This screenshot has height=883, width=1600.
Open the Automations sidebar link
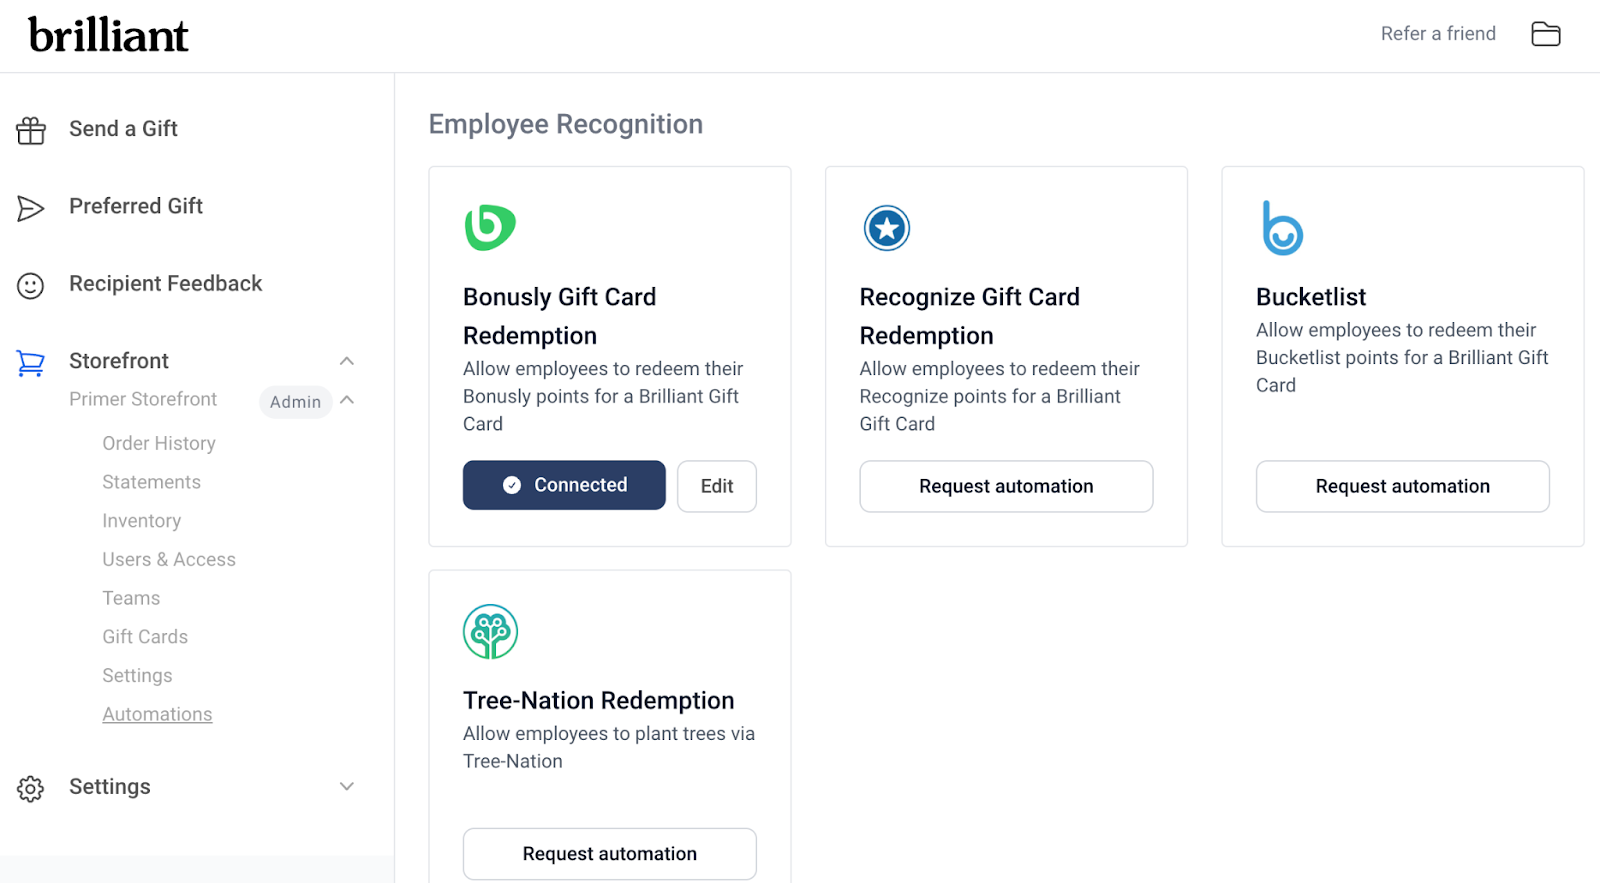pyautogui.click(x=157, y=714)
